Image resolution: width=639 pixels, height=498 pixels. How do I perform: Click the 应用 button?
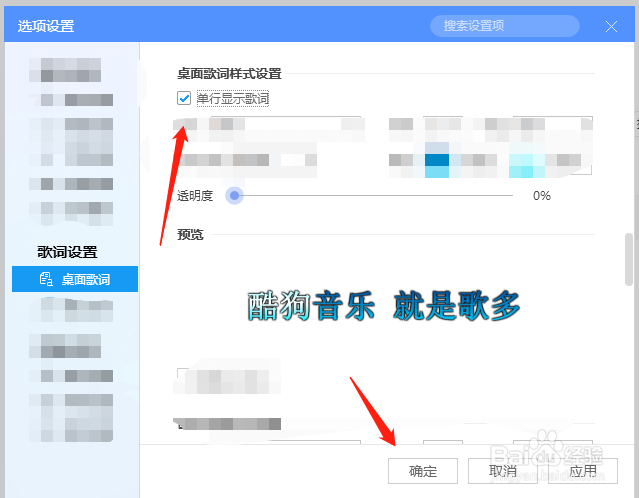pos(583,471)
